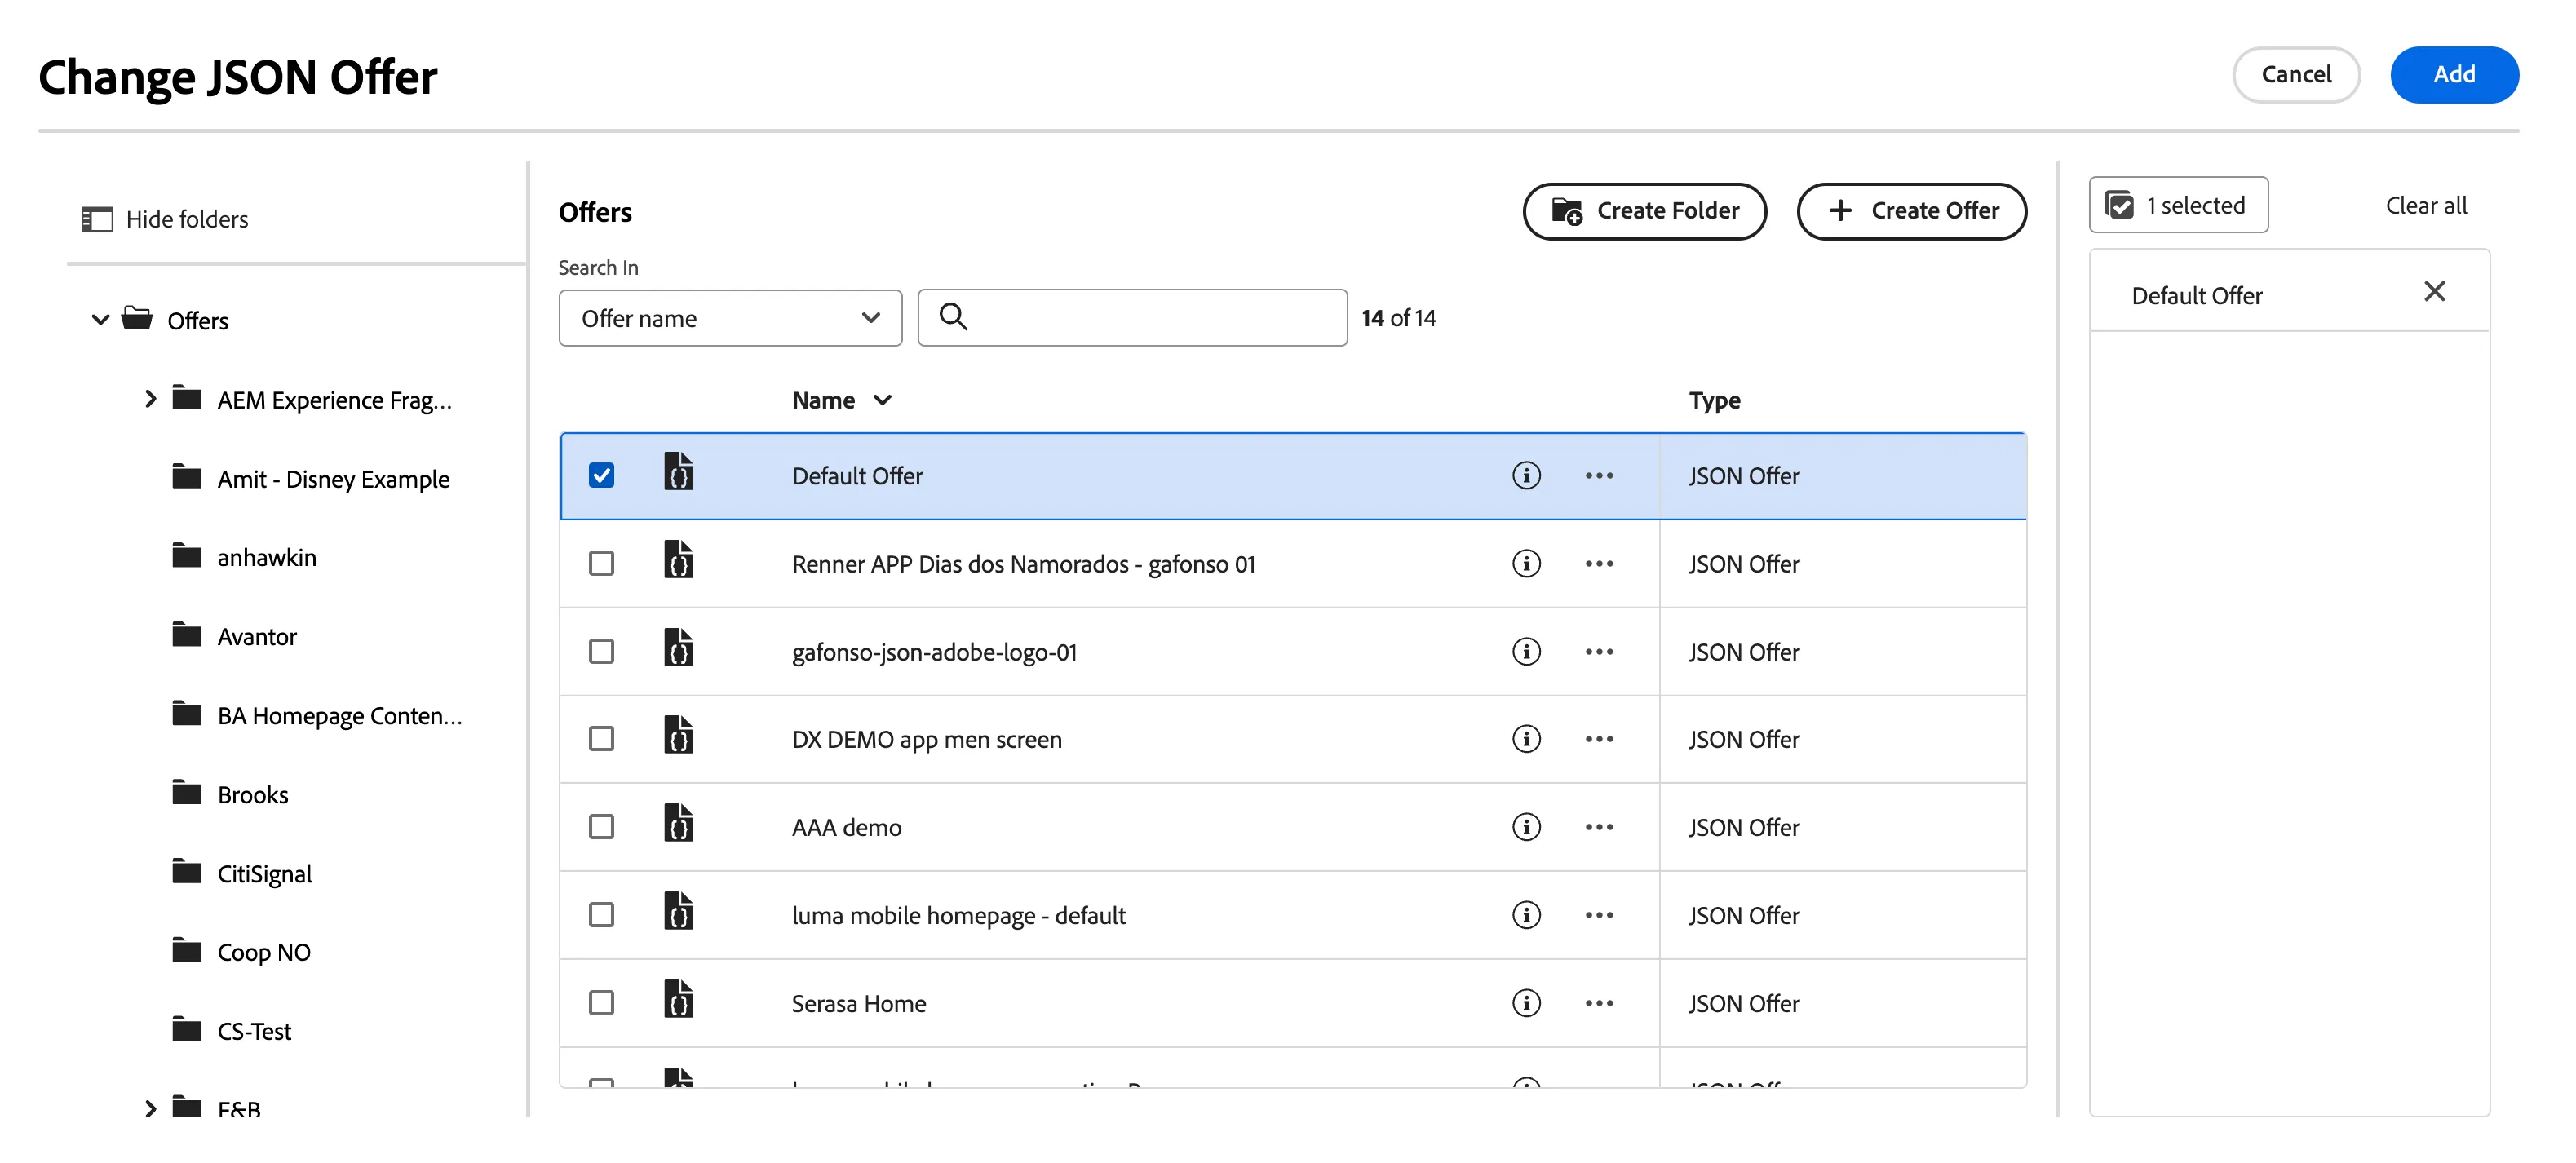Show info for gafonso-json-adobe-logo-01
2576x1163 pixels.
(1526, 651)
